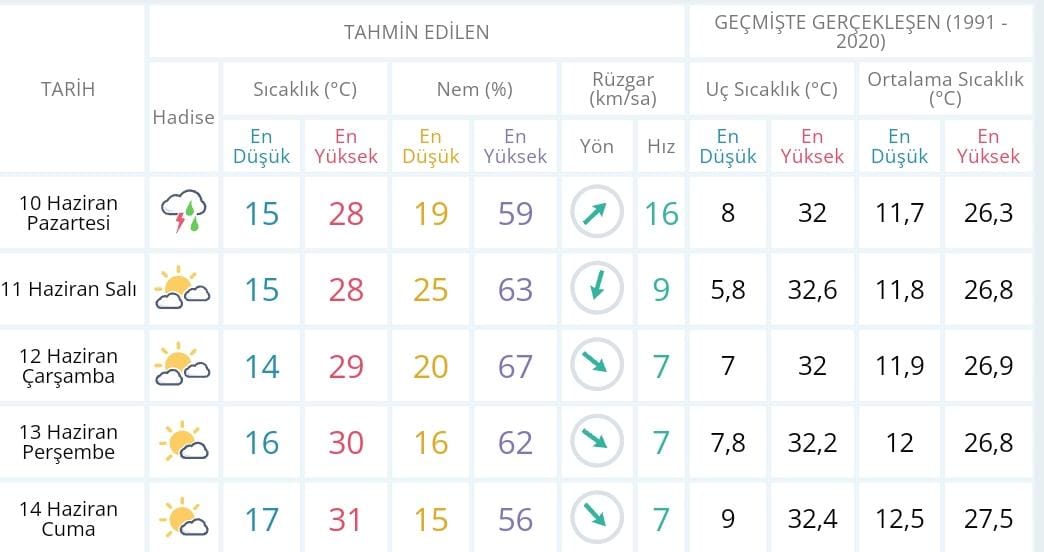Select the 10 Haziran Pazartesi date cell

click(x=68, y=212)
